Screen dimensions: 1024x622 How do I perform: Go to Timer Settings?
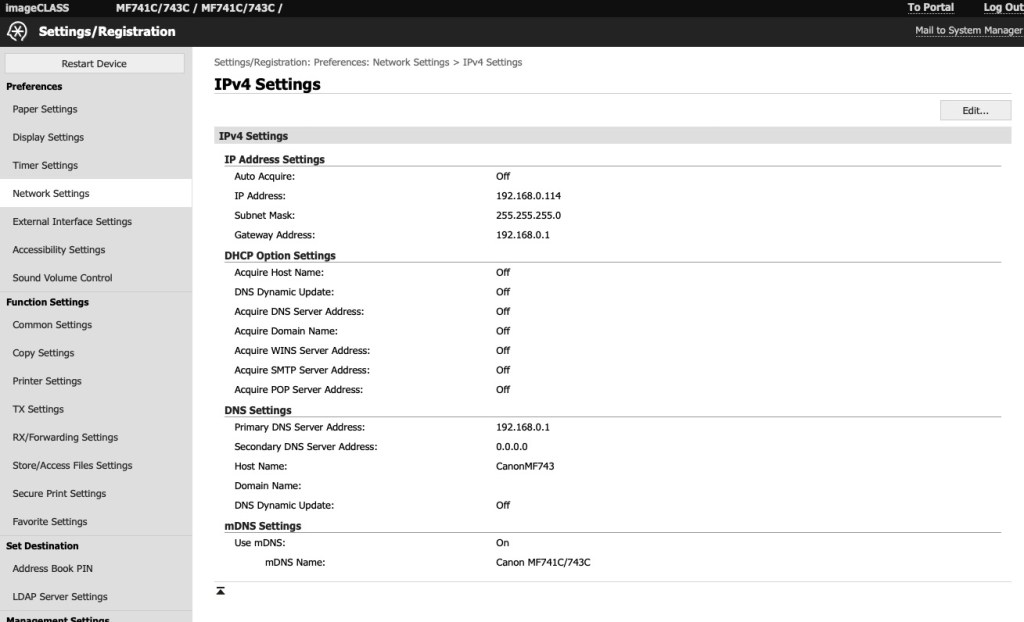(x=45, y=165)
